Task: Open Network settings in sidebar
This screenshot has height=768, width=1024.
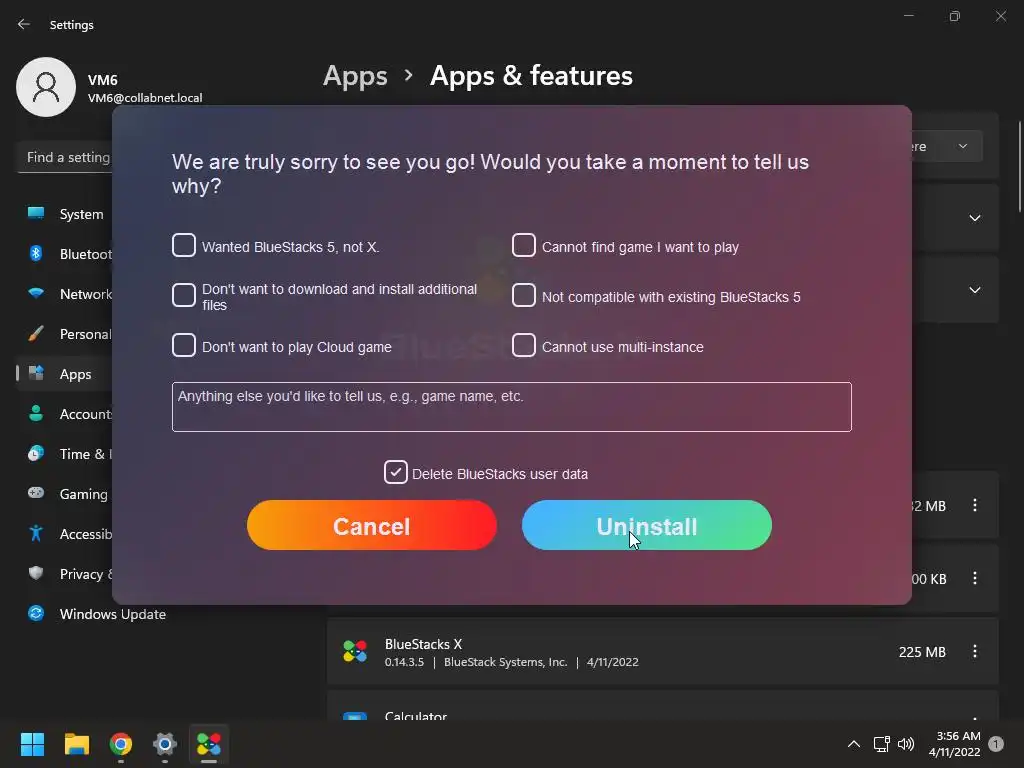Action: (x=65, y=294)
